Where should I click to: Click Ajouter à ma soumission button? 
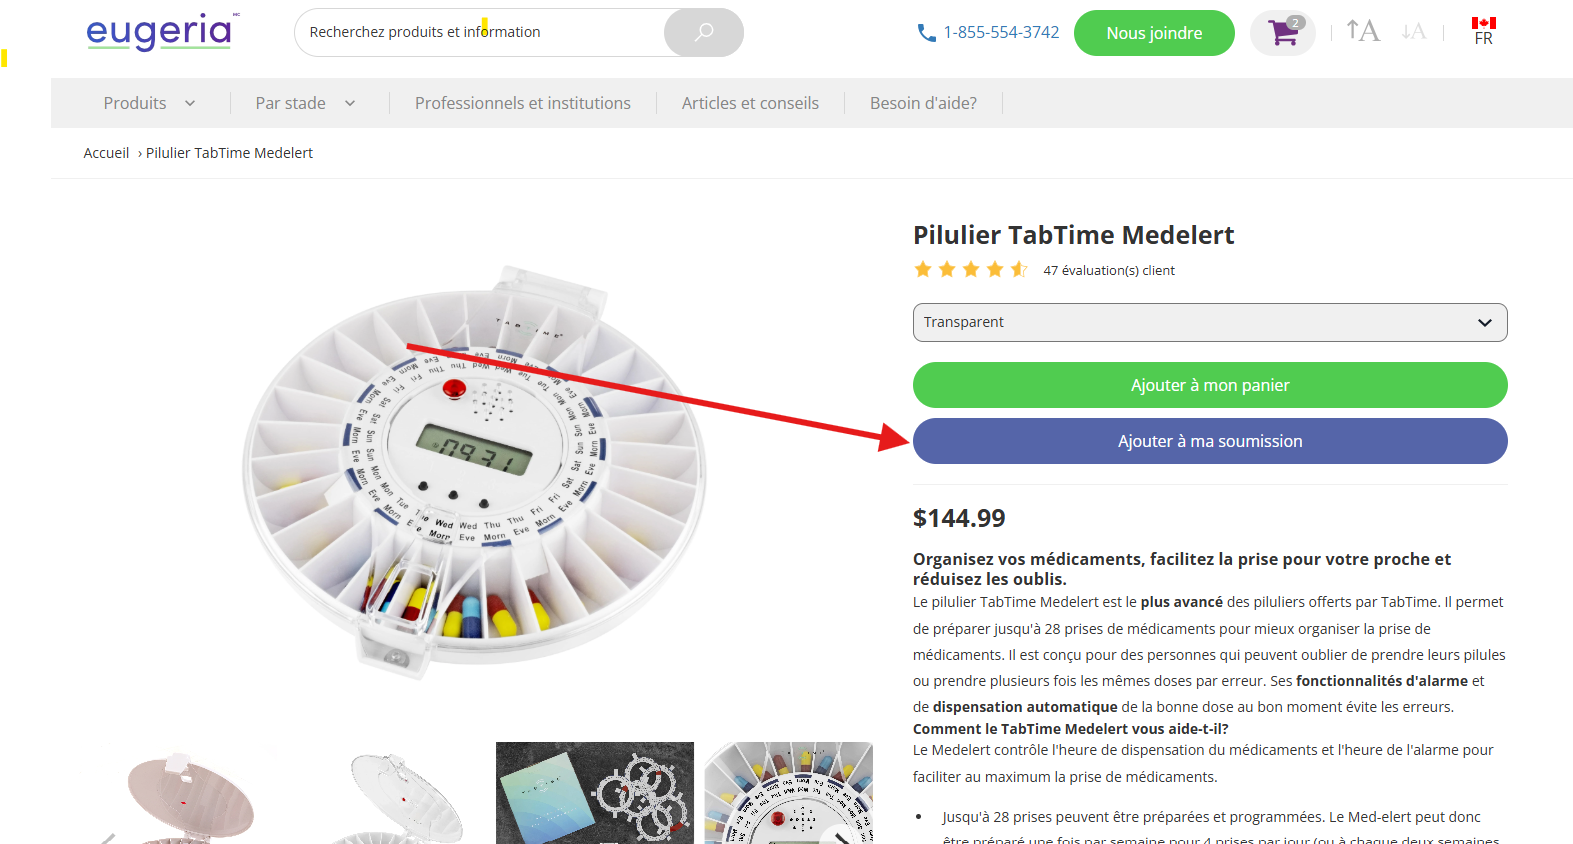1209,441
